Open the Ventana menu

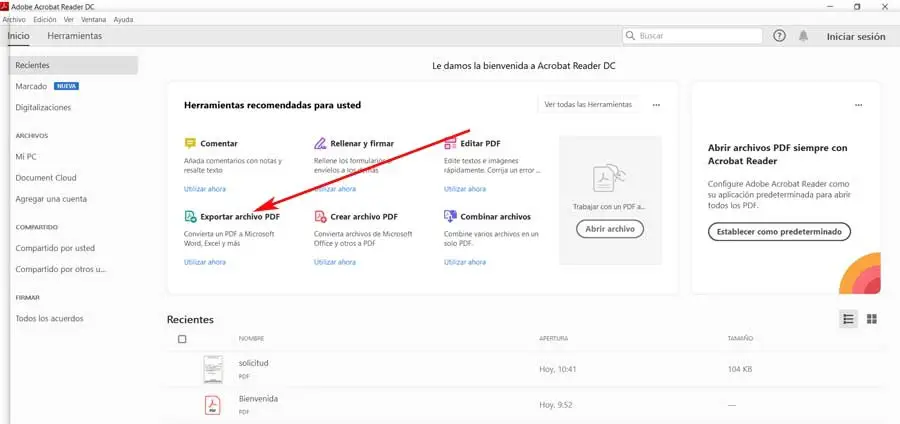pyautogui.click(x=94, y=19)
